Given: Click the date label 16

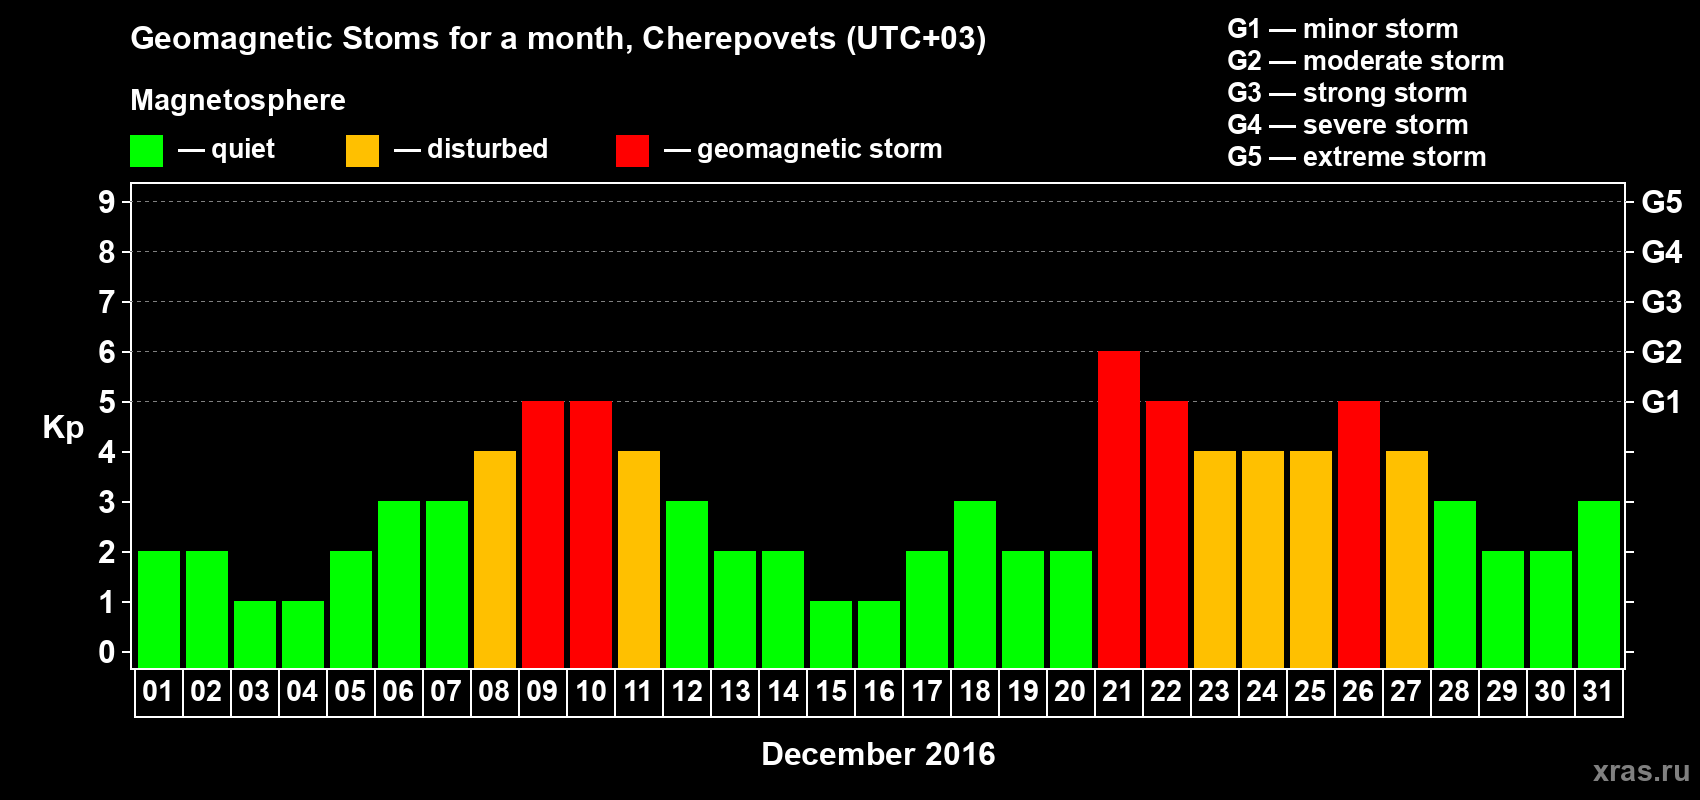Looking at the screenshot, I should click(x=879, y=692).
